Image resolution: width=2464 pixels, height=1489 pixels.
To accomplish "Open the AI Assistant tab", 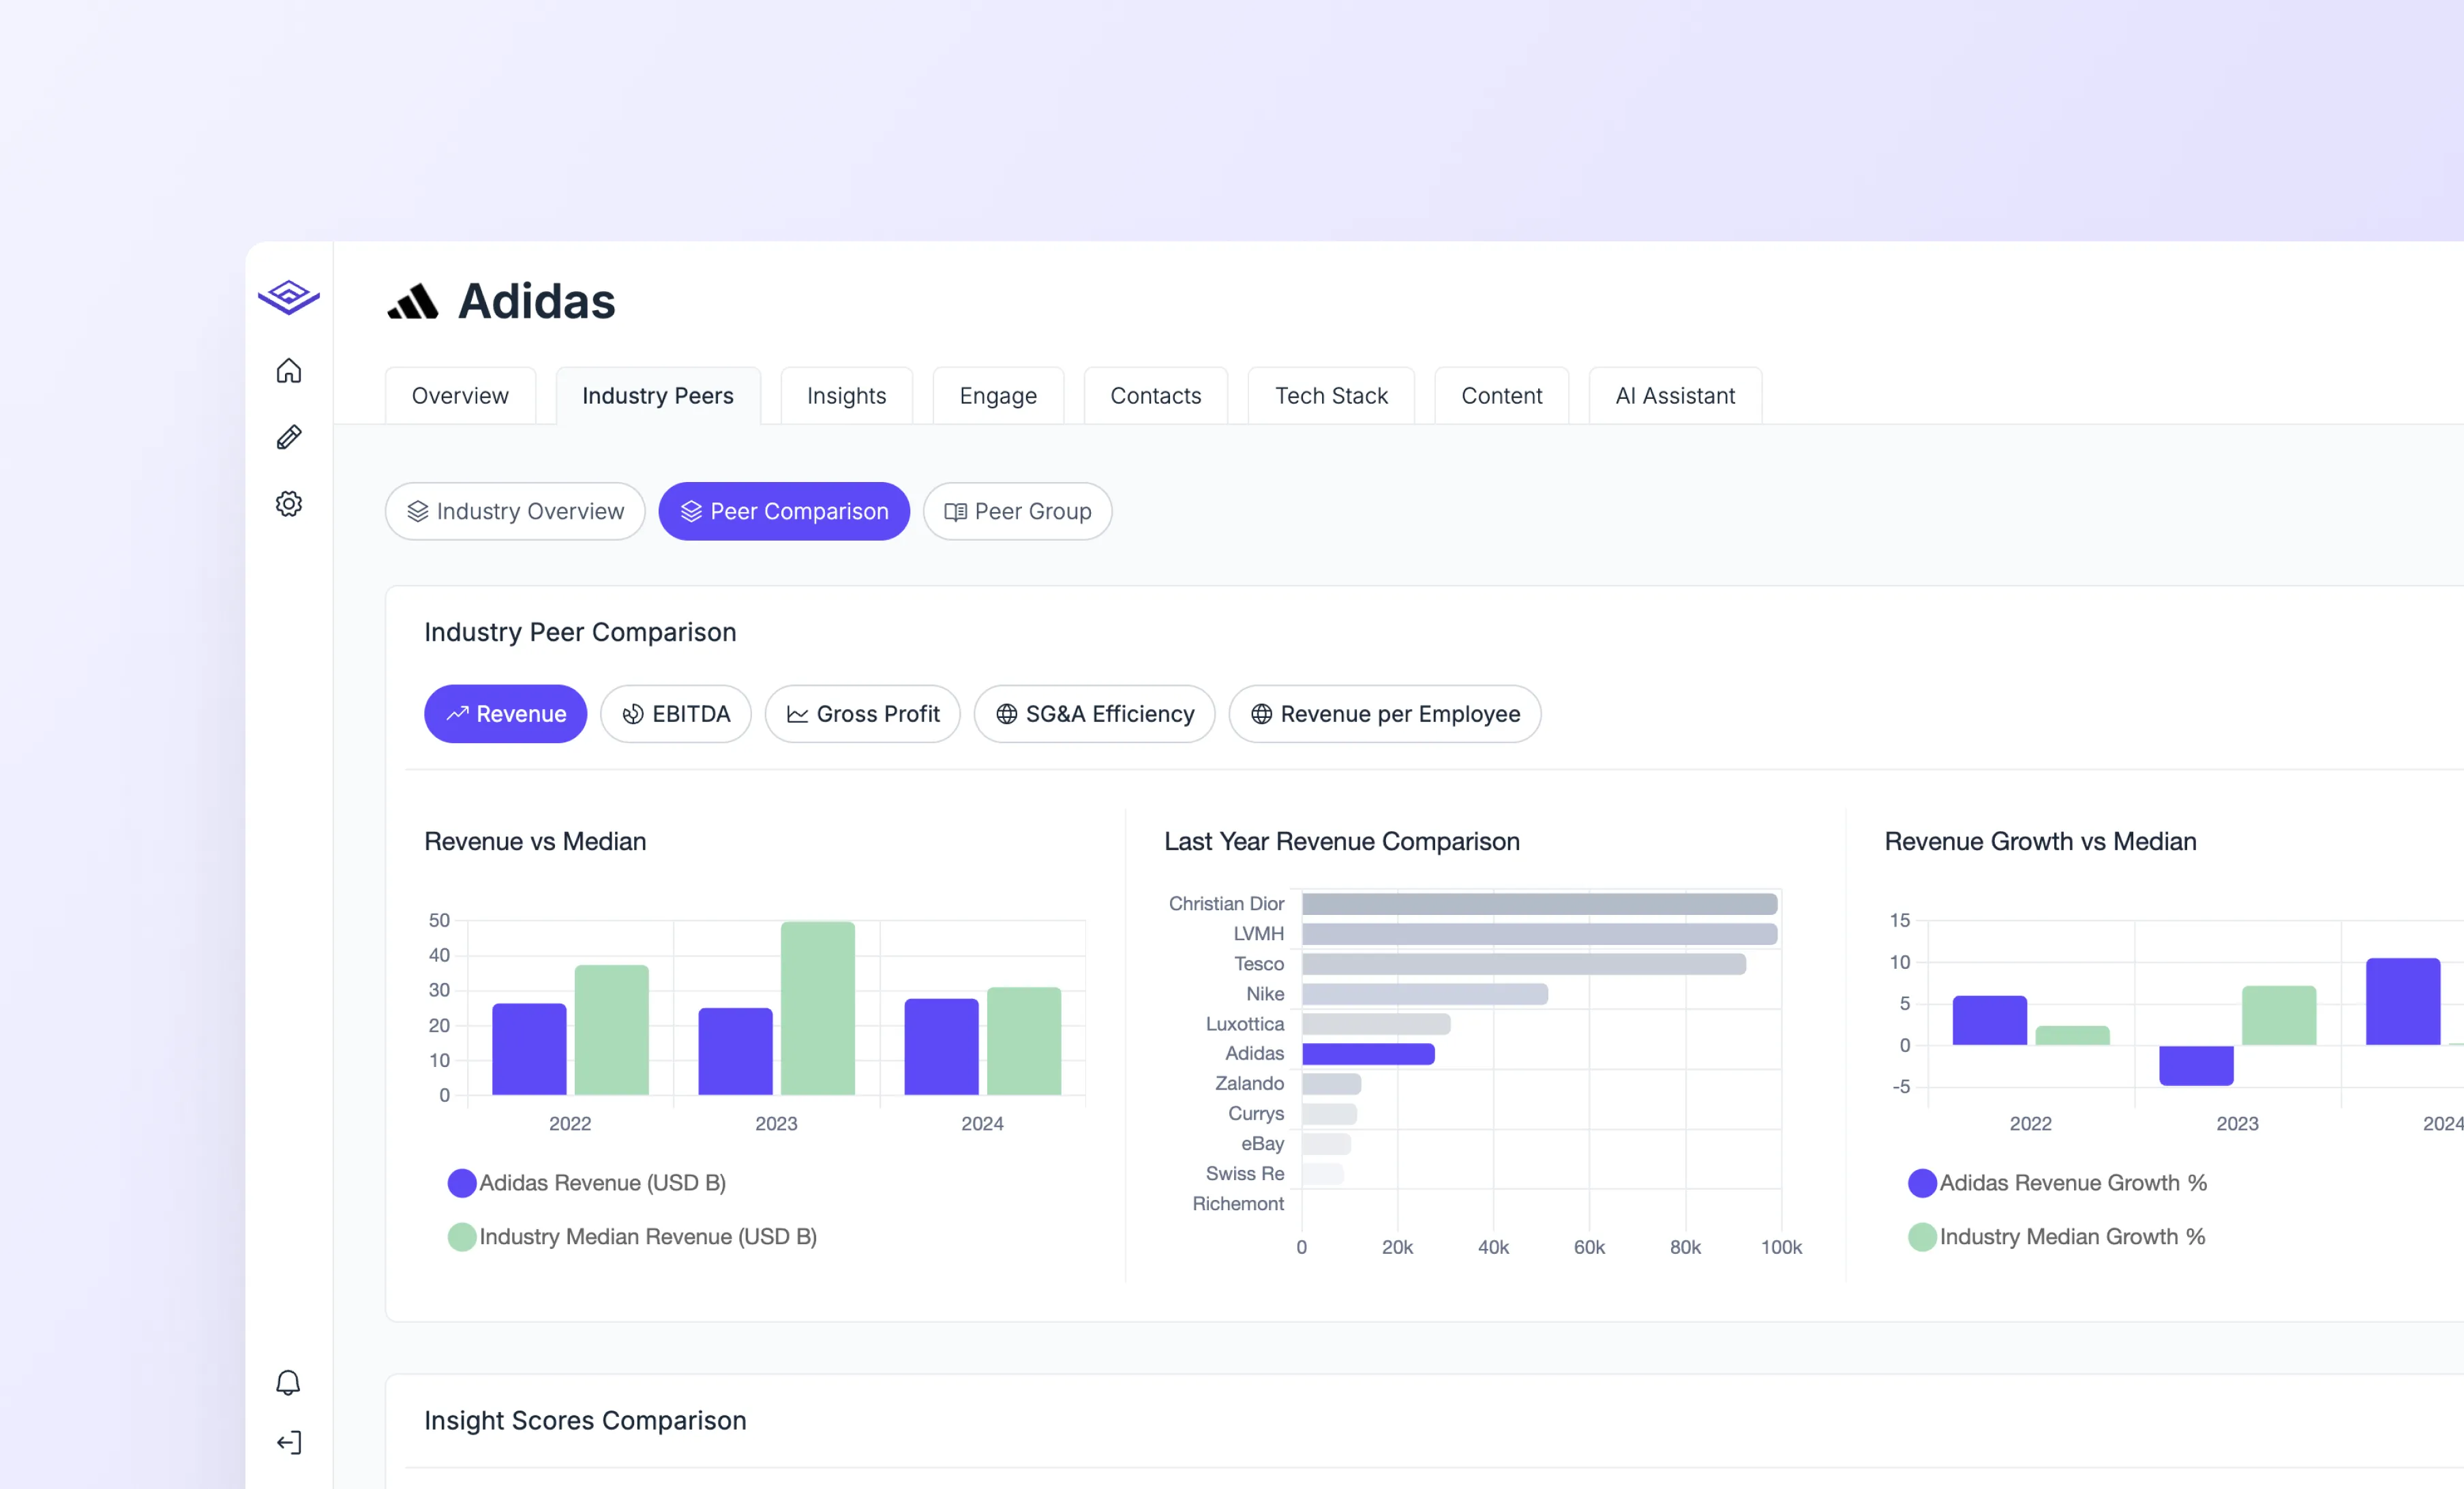I will coord(1675,396).
